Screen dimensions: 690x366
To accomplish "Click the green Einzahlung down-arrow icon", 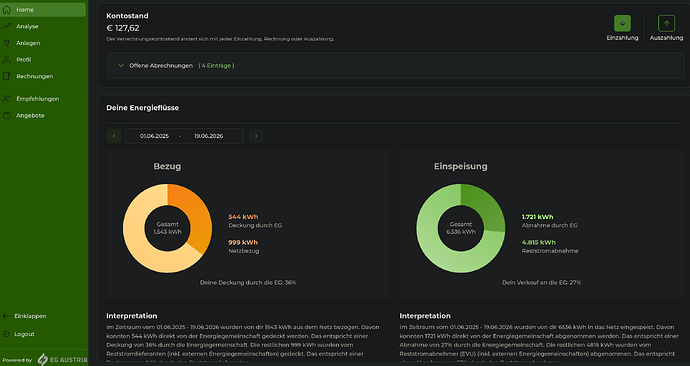I will pyautogui.click(x=622, y=23).
